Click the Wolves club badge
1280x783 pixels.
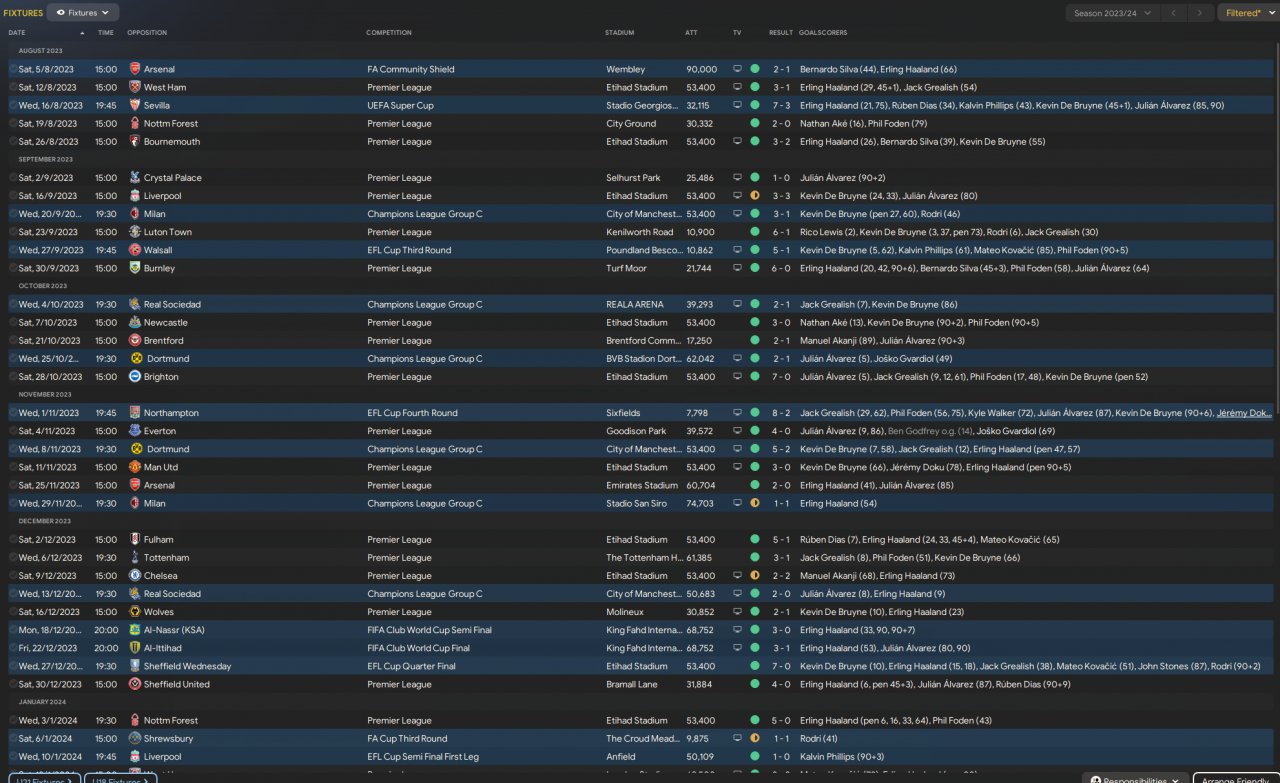pyautogui.click(x=135, y=612)
